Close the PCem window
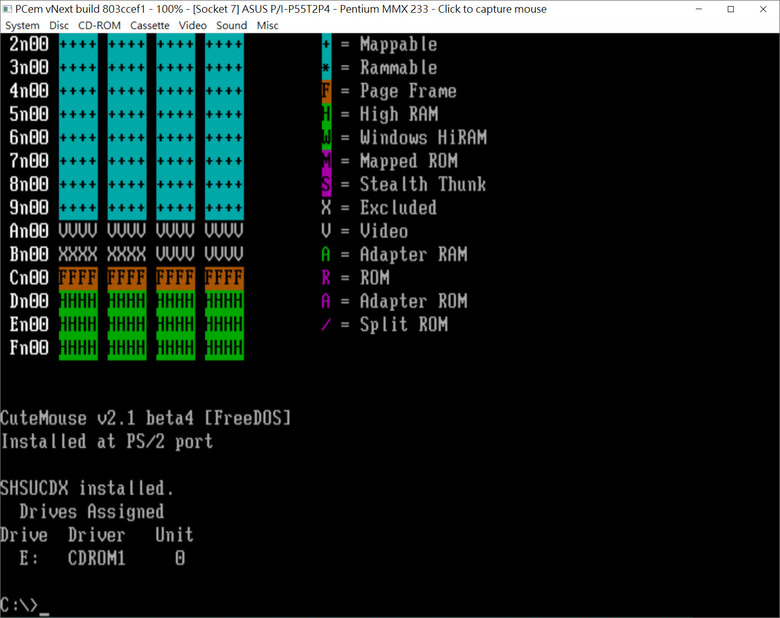The height and width of the screenshot is (618, 780). tap(763, 9)
